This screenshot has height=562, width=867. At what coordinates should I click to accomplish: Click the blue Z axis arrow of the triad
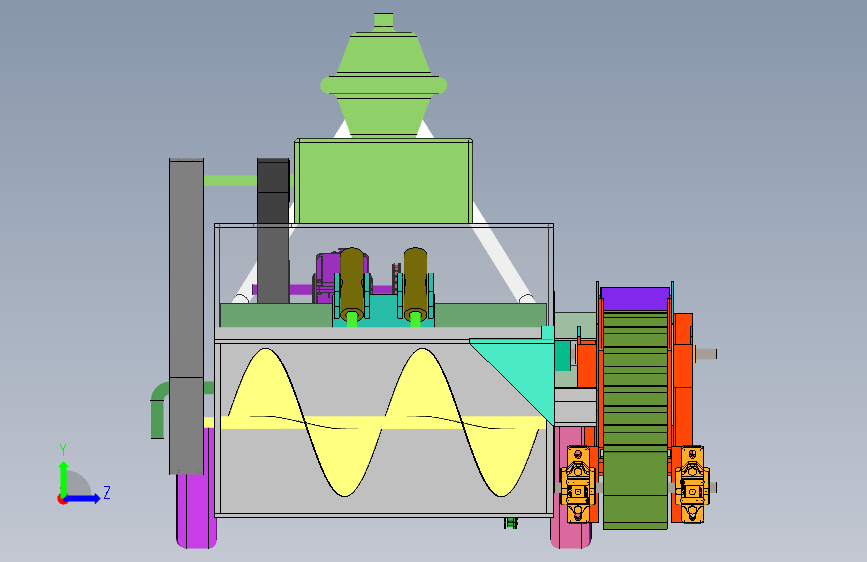tap(84, 498)
